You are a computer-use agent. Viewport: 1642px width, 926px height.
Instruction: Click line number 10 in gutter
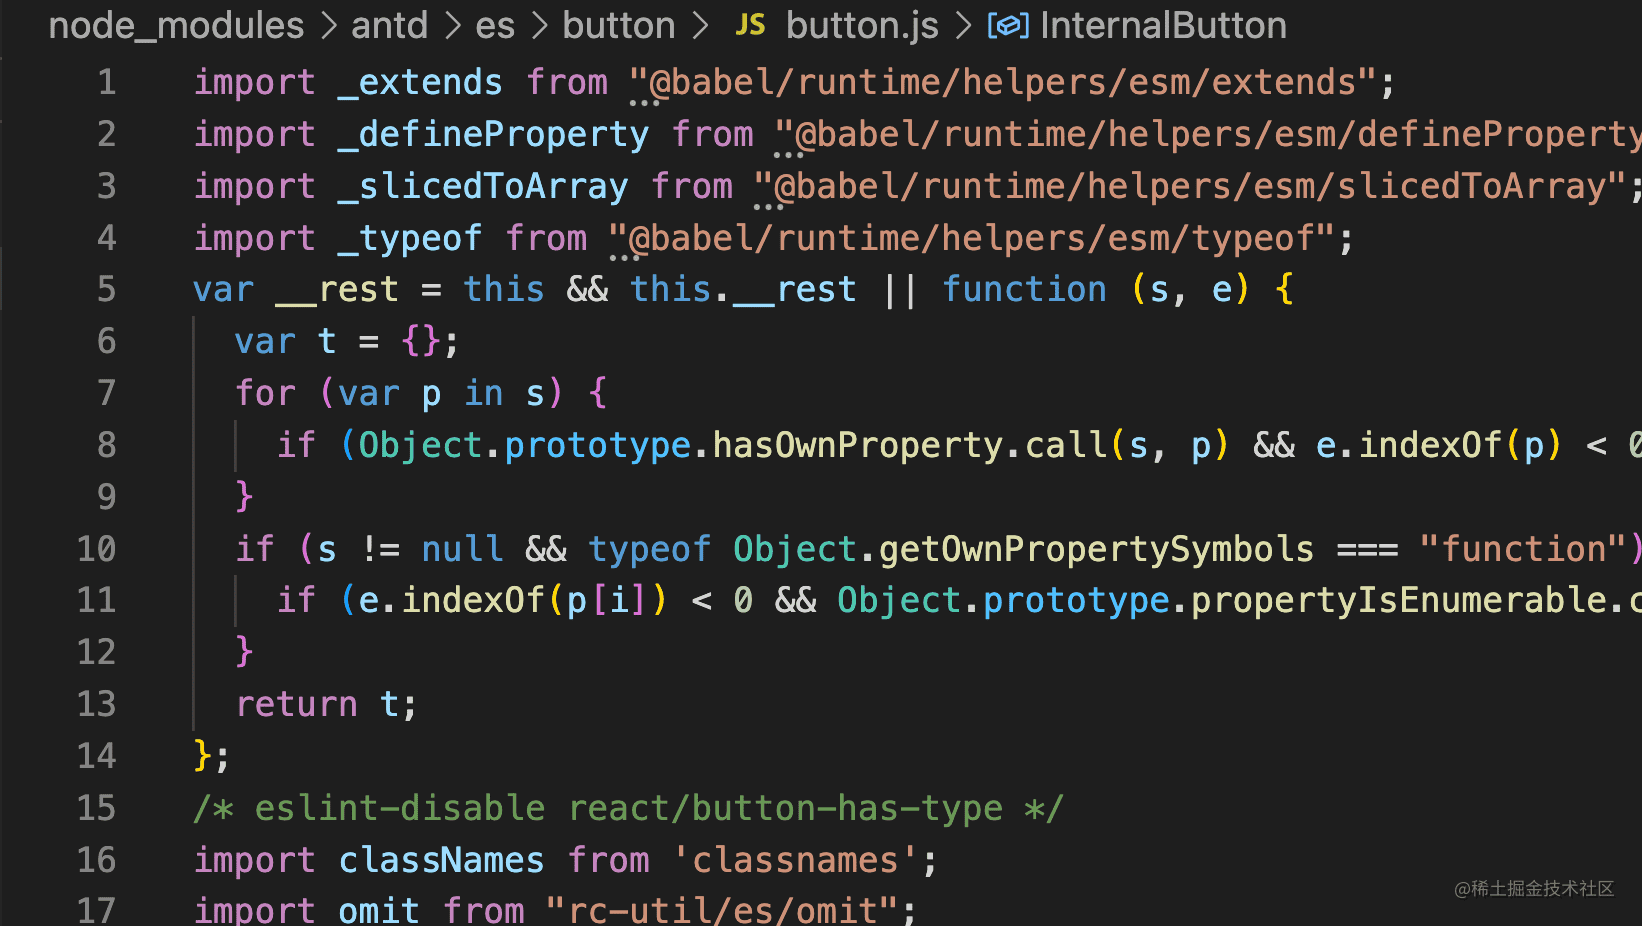pyautogui.click(x=96, y=548)
